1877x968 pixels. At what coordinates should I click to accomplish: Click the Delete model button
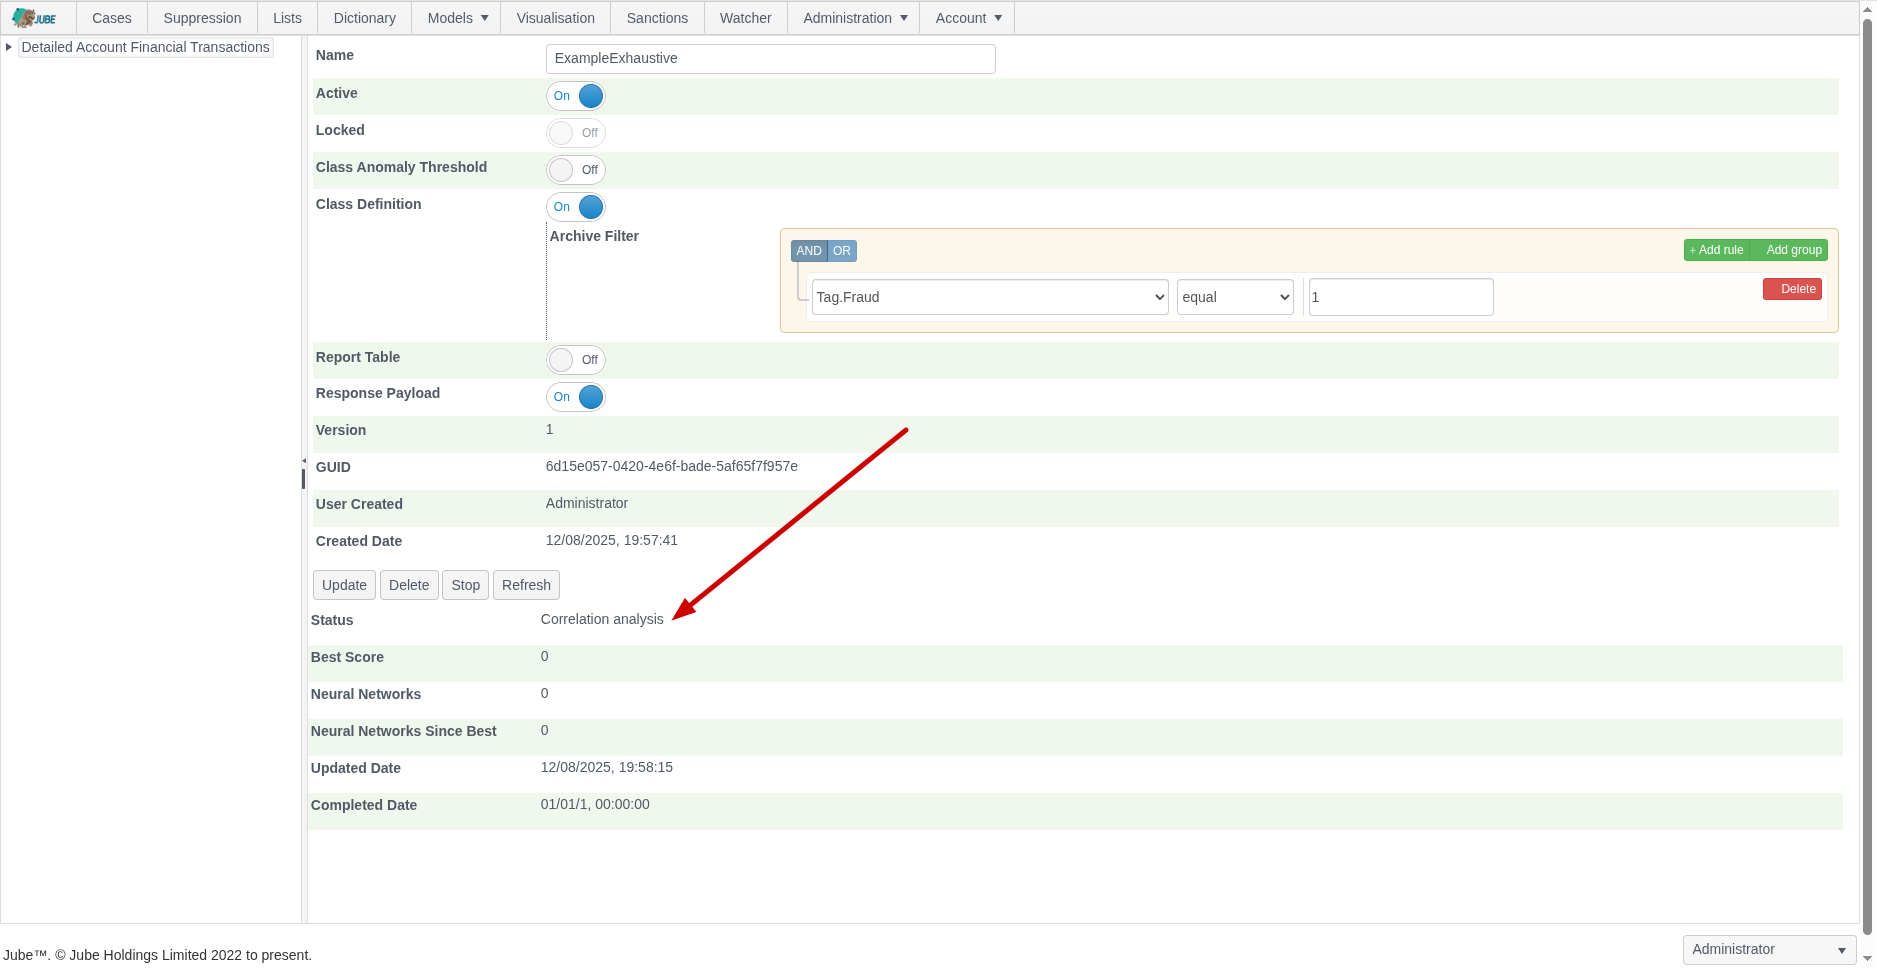tap(409, 585)
